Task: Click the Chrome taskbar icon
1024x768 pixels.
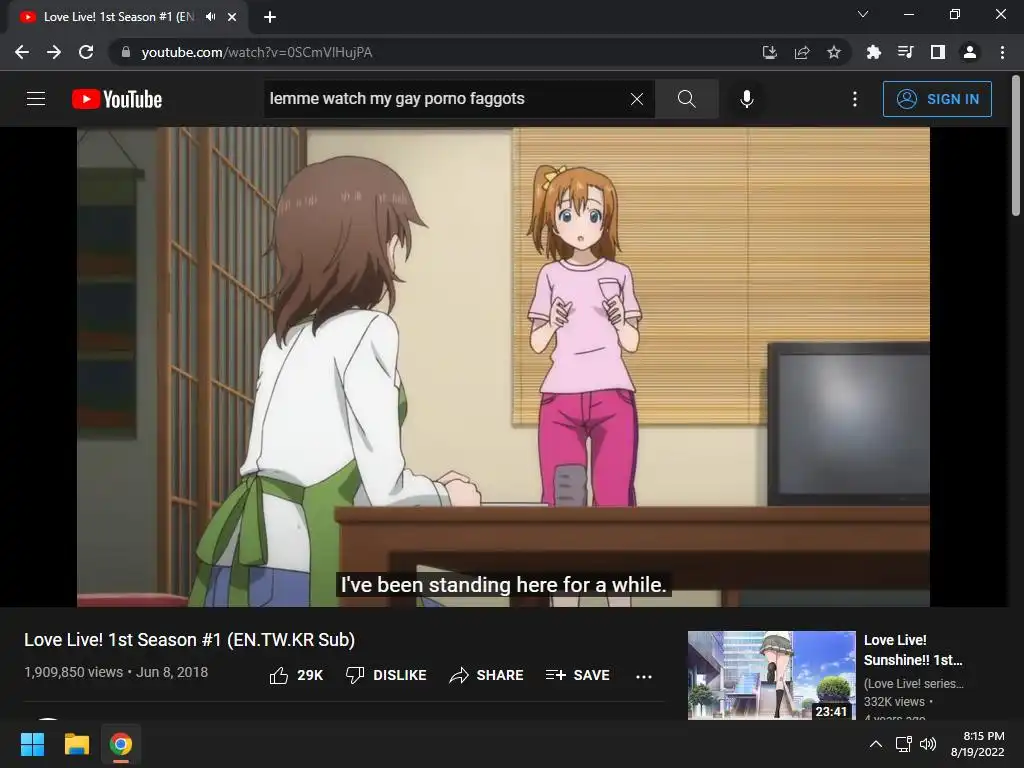Action: (121, 744)
